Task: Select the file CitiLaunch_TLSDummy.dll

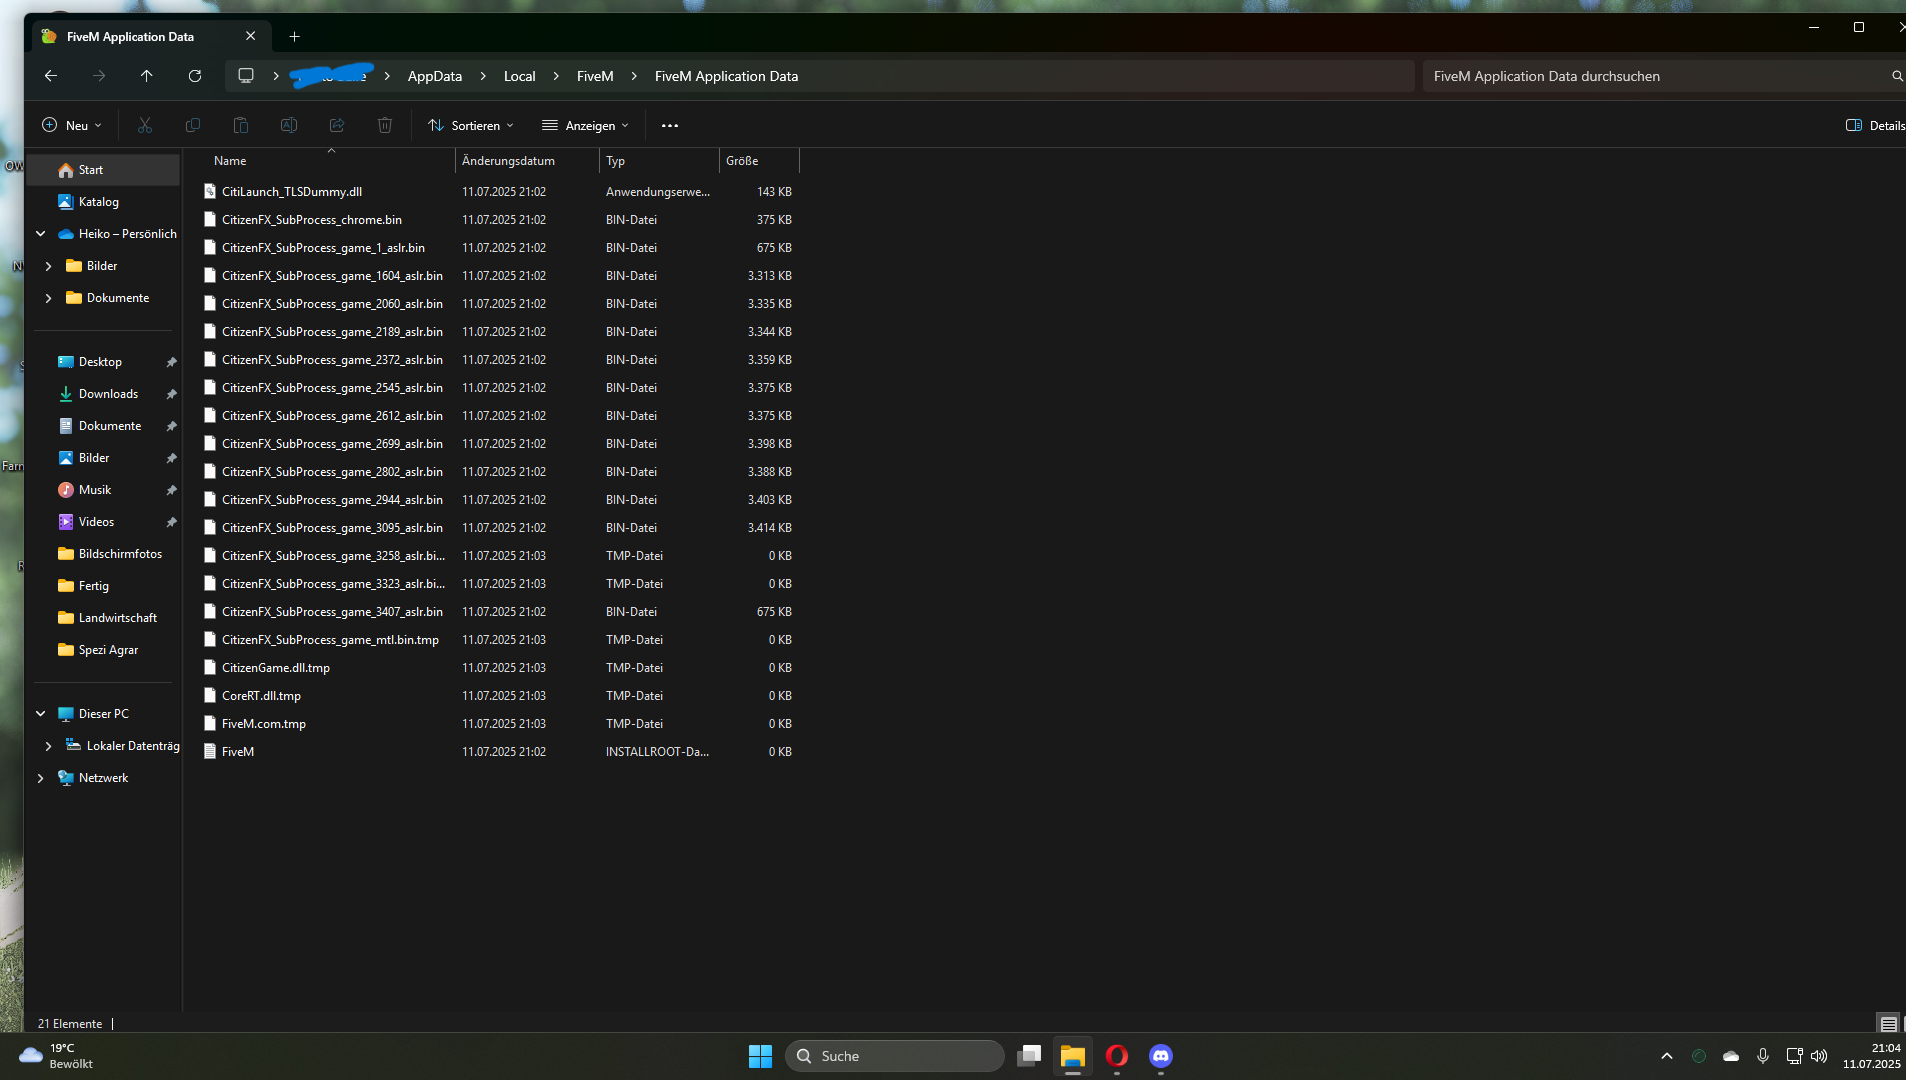Action: (x=291, y=191)
